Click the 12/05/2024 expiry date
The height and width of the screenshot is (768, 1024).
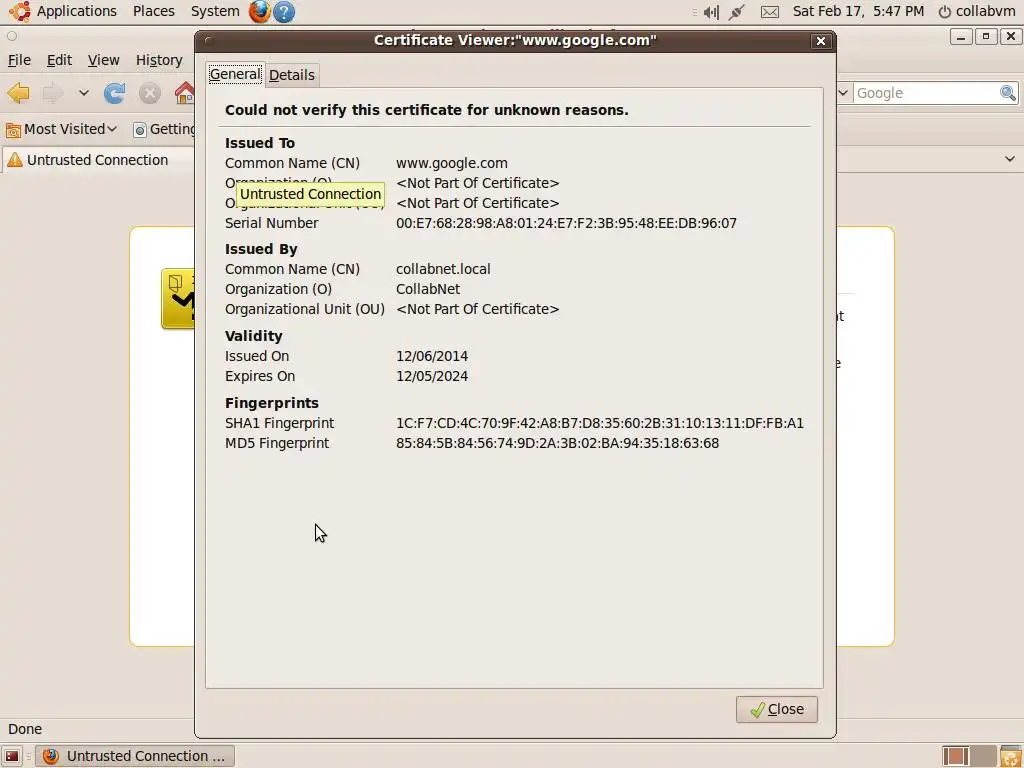tap(432, 376)
